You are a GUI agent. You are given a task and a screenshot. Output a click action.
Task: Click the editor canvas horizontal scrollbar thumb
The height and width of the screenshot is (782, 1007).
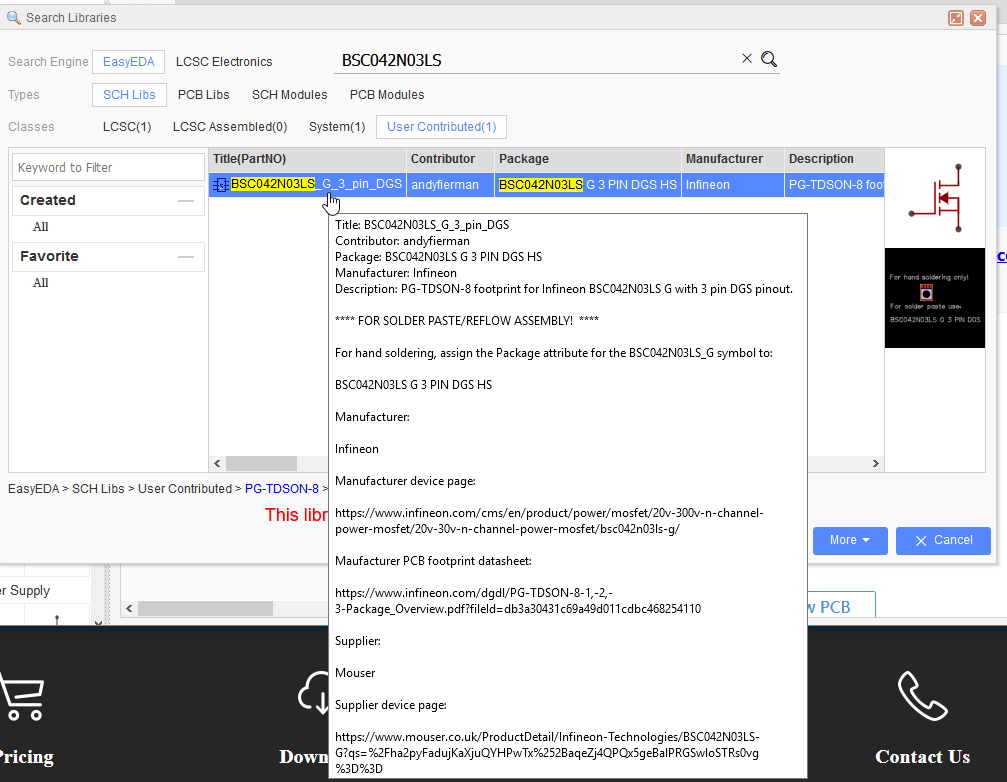point(206,608)
